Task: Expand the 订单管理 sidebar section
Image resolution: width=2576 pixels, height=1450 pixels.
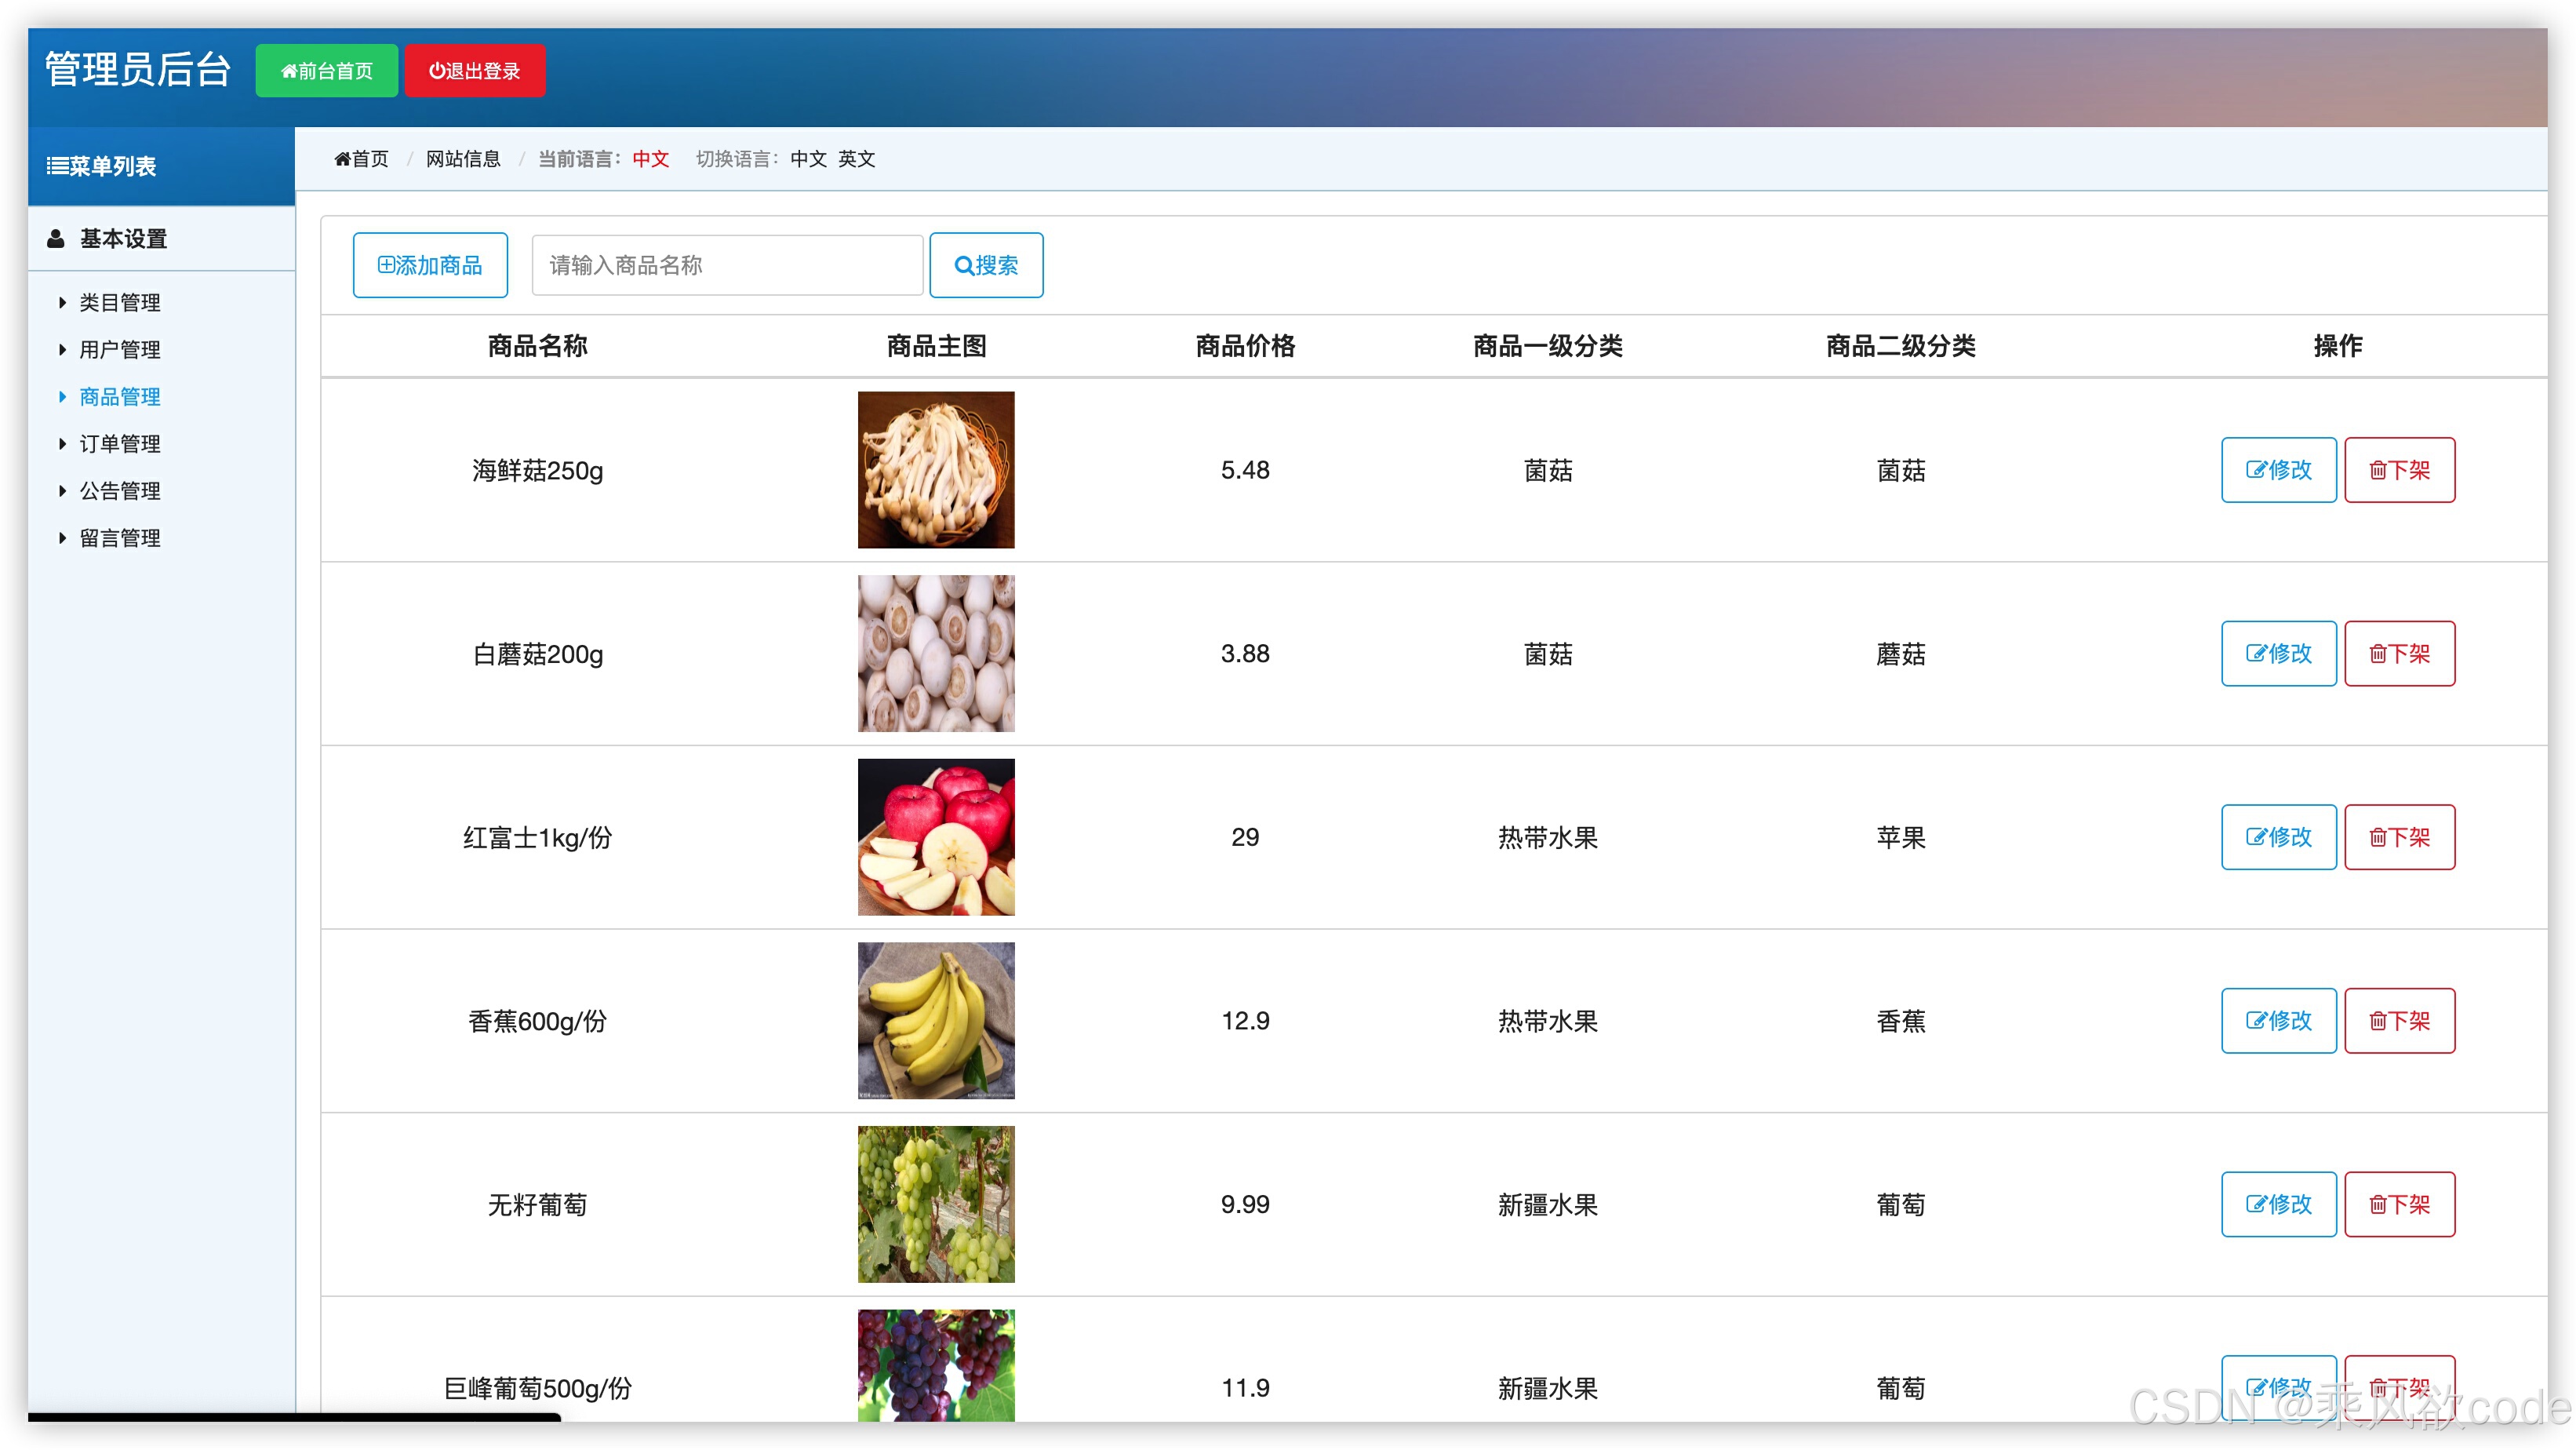Action: pyautogui.click(x=119, y=443)
